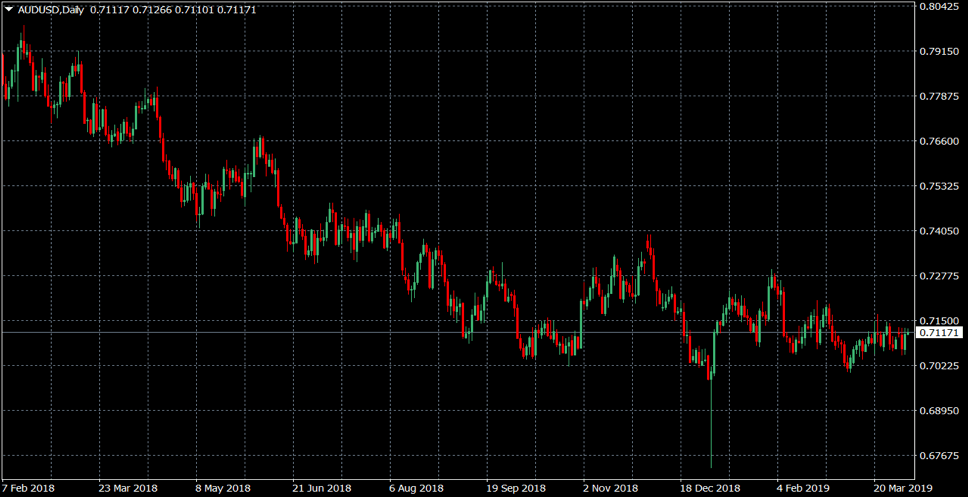Click the triangle icon beside AUDUSD,Daily
Image resolution: width=968 pixels, height=497 pixels.
coord(9,9)
